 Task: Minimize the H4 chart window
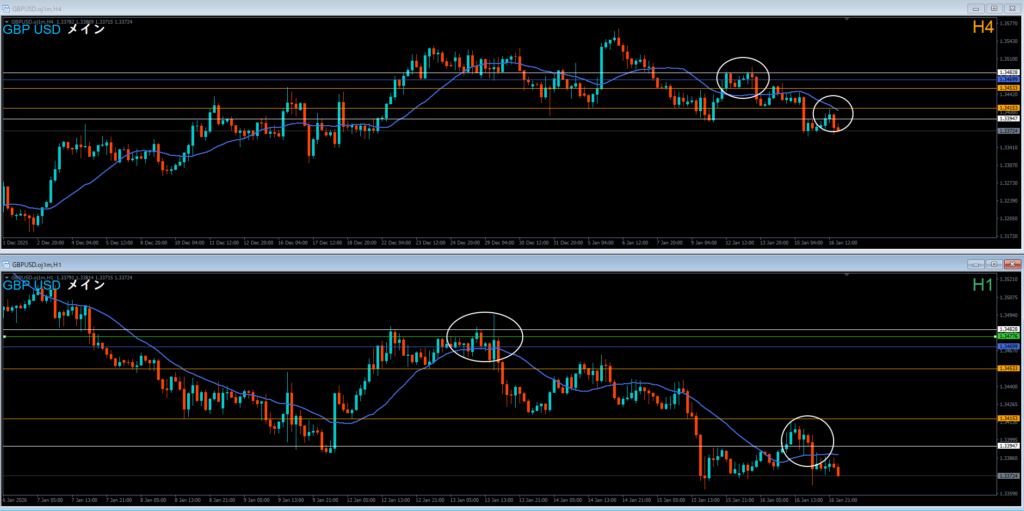click(x=976, y=8)
